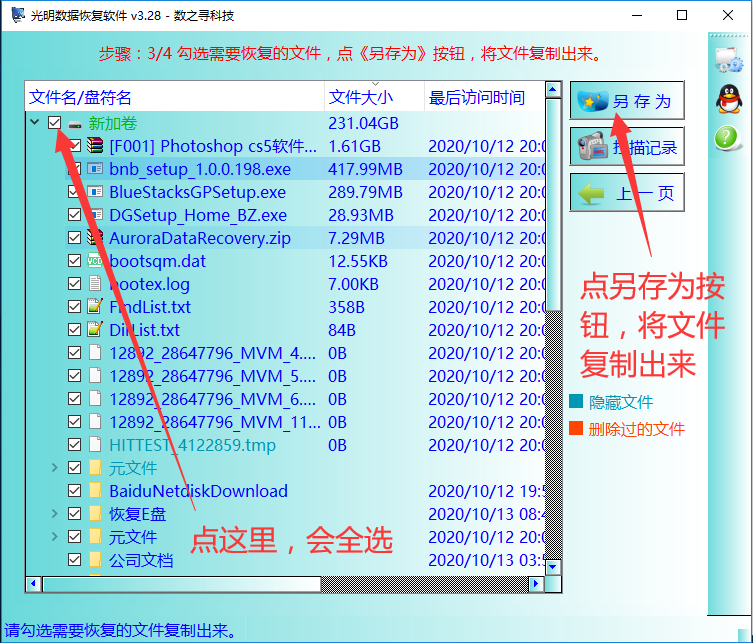Click the orange 删除过的文件 legend swatch

pyautogui.click(x=576, y=428)
